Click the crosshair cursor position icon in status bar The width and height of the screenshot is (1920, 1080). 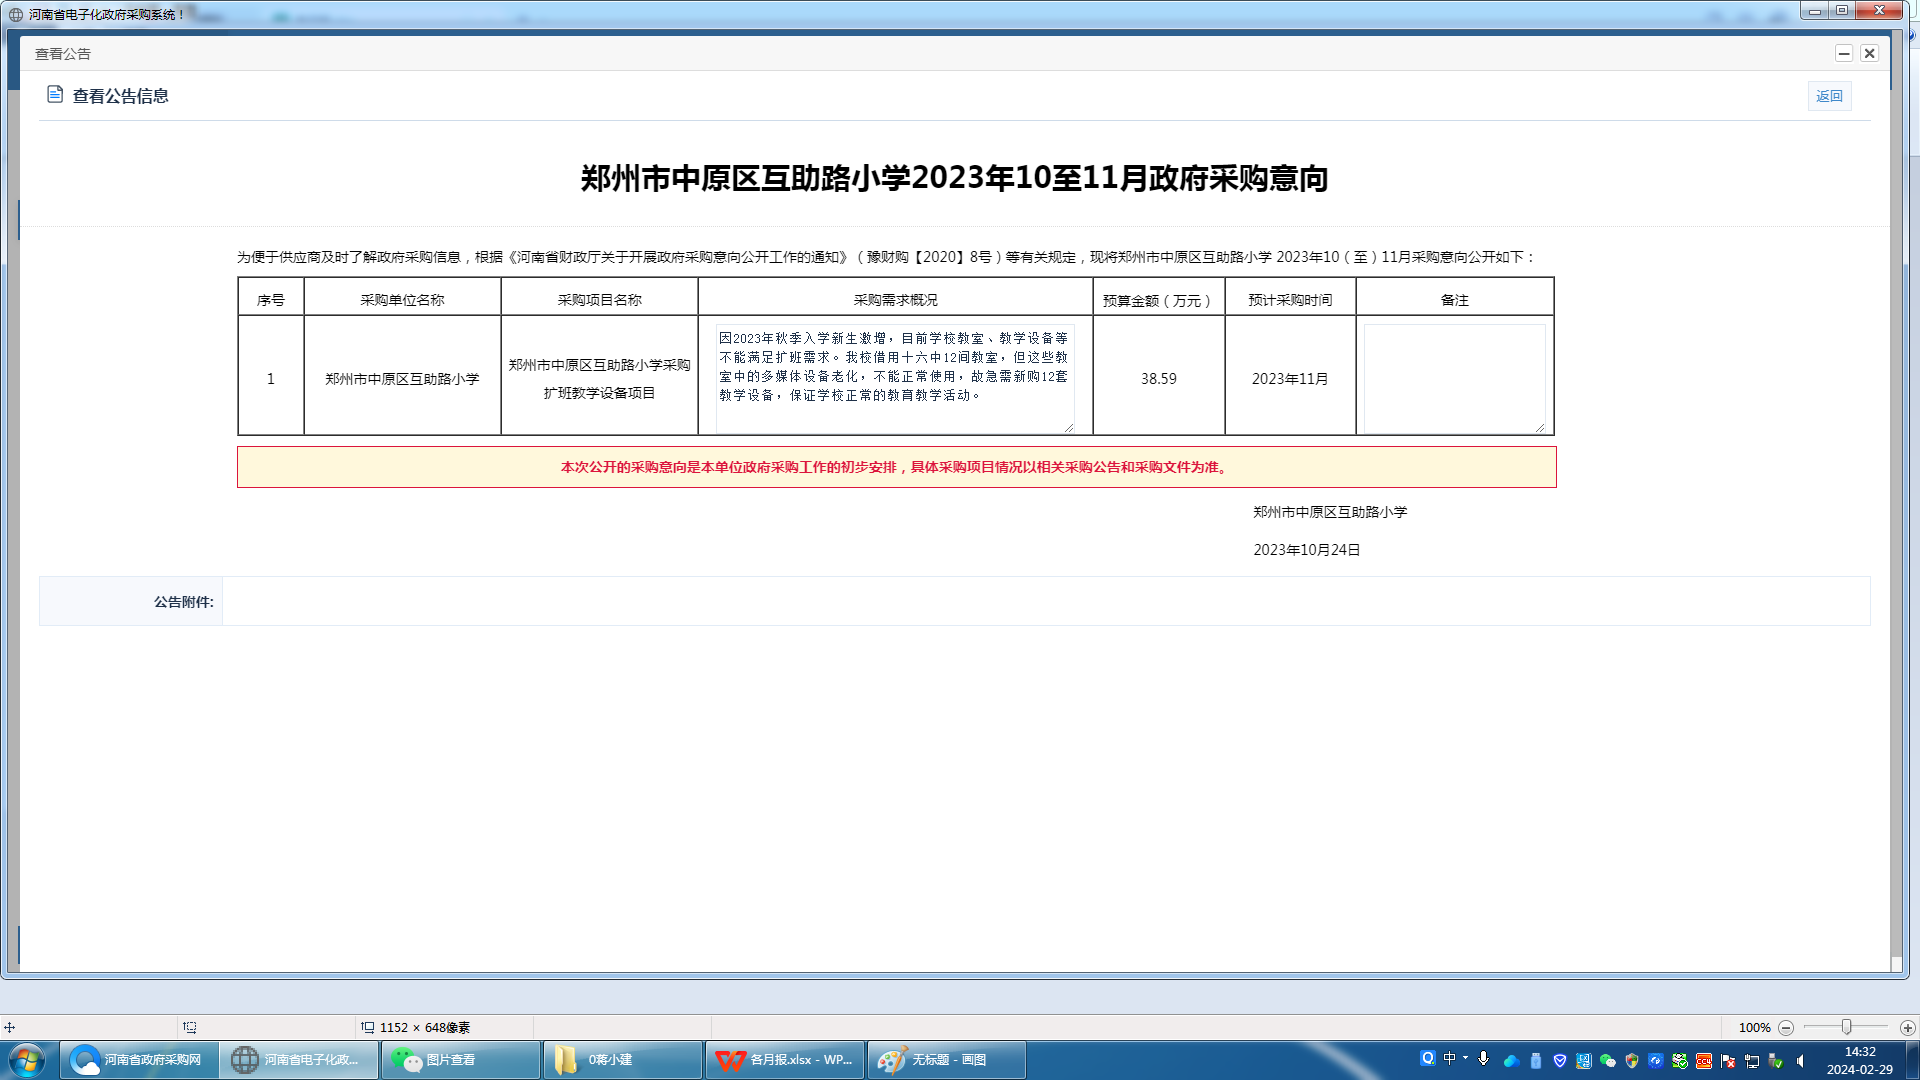tap(9, 1027)
